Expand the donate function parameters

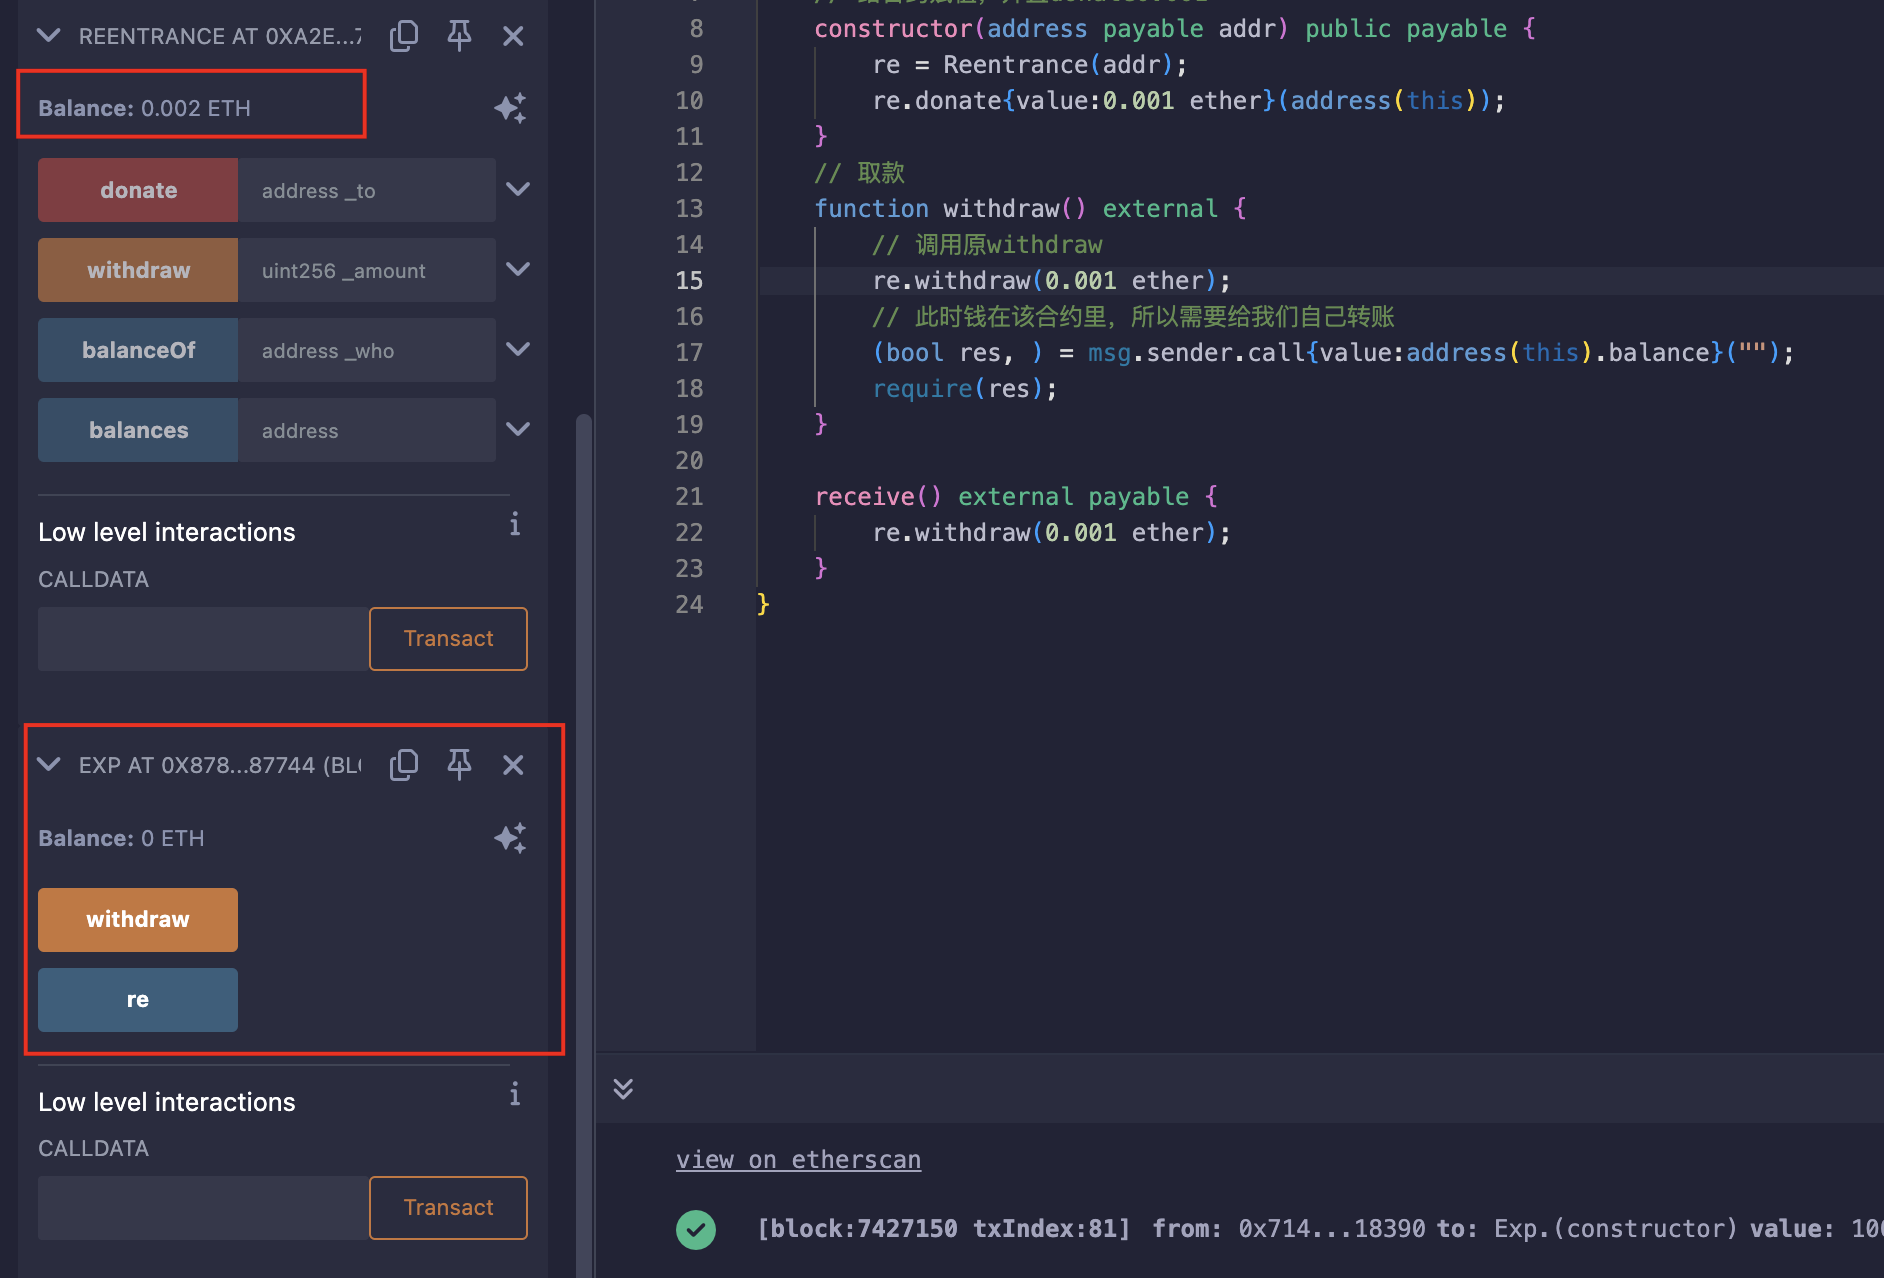click(x=518, y=189)
